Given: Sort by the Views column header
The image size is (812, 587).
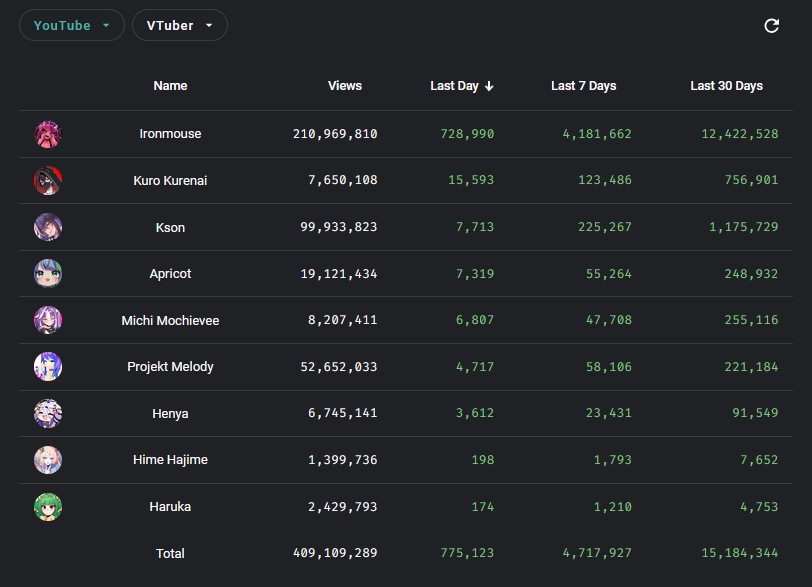Looking at the screenshot, I should point(345,86).
